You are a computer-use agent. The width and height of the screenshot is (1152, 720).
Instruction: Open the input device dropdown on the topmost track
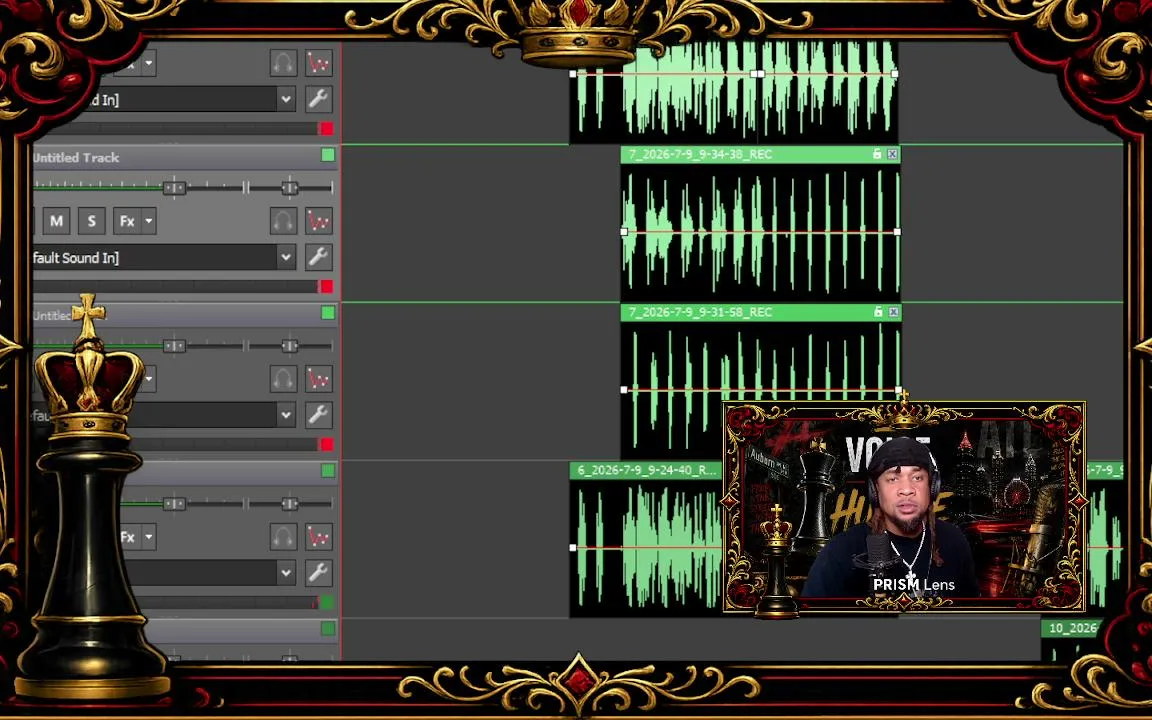286,99
